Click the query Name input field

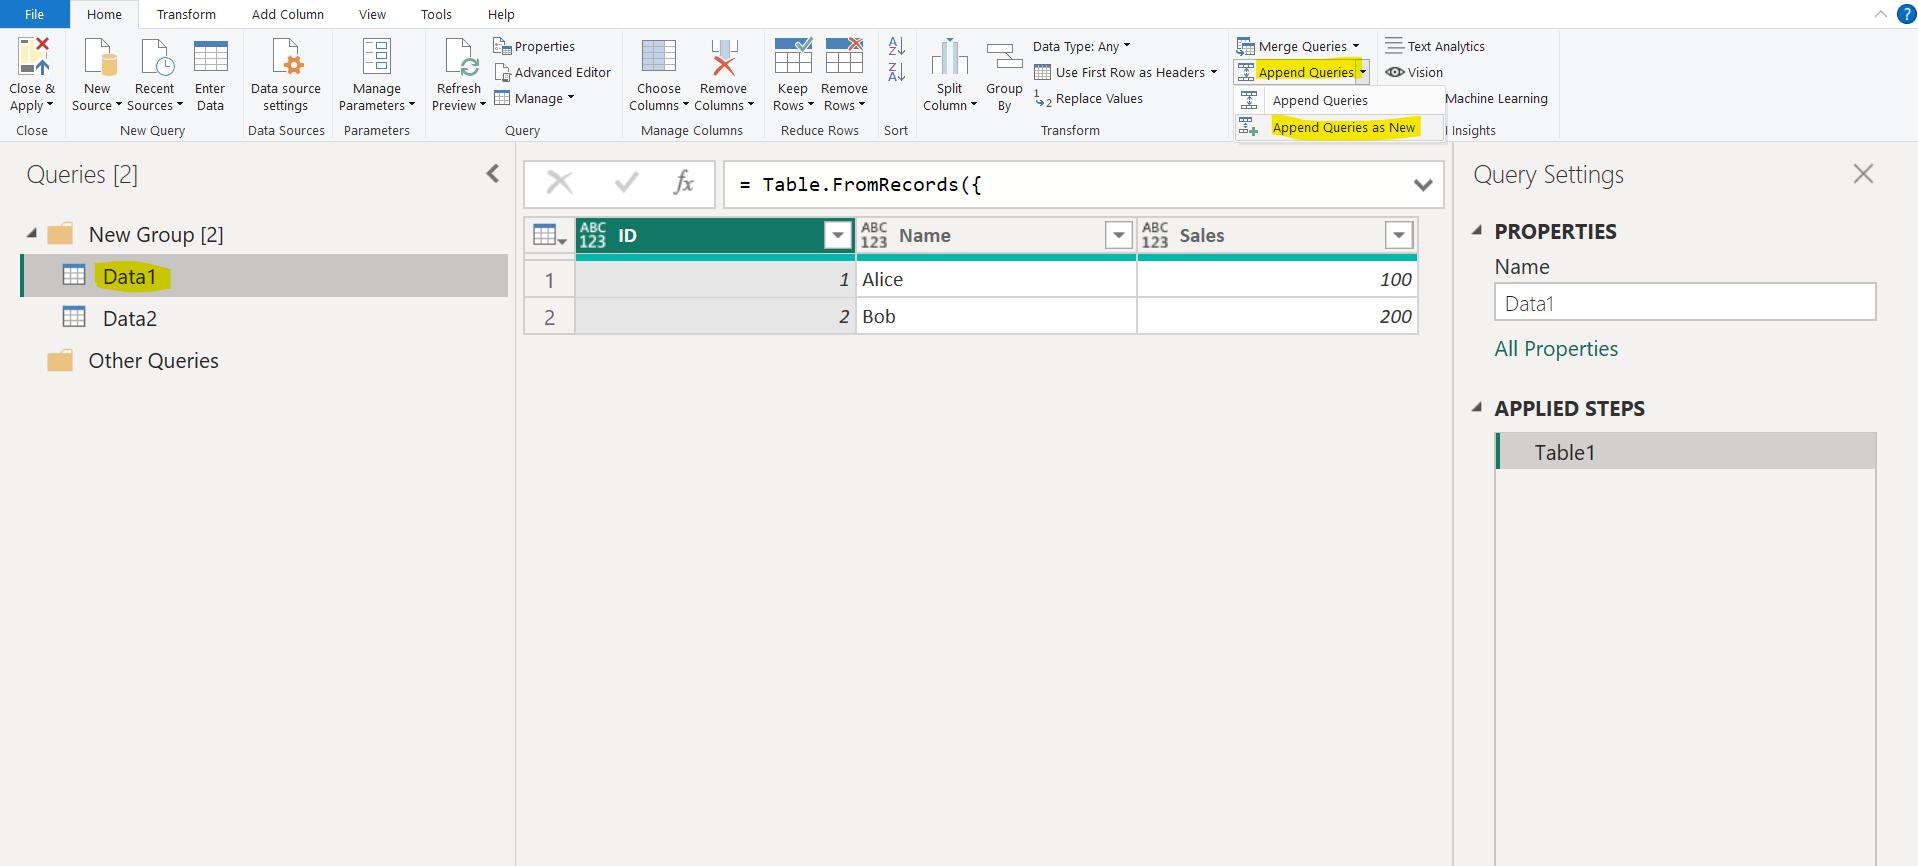tap(1684, 303)
